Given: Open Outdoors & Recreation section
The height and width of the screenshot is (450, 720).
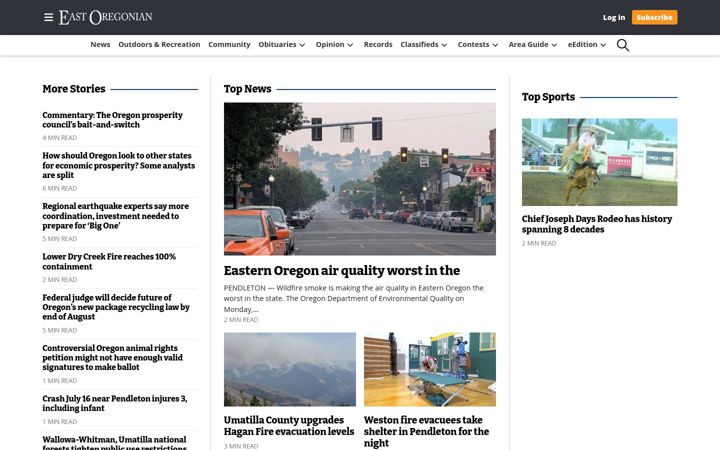Looking at the screenshot, I should [159, 45].
